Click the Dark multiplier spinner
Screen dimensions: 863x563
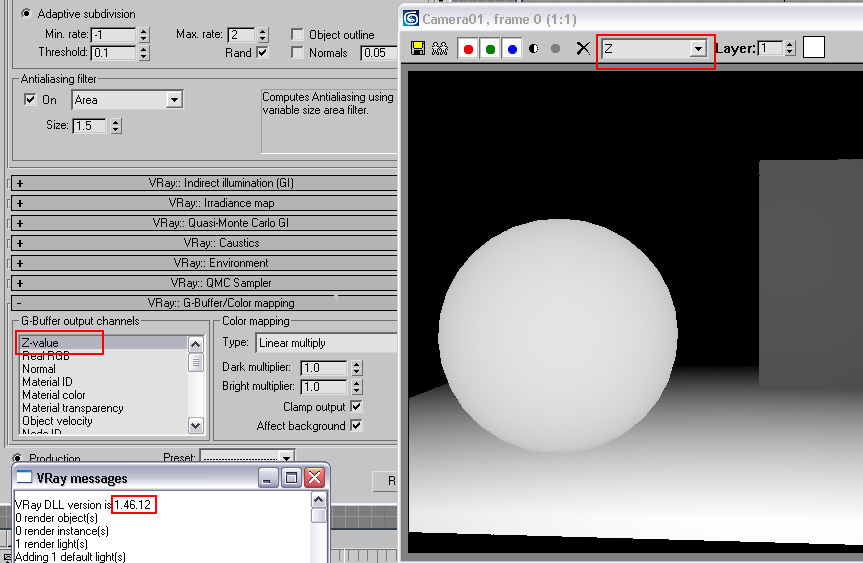(x=357, y=368)
